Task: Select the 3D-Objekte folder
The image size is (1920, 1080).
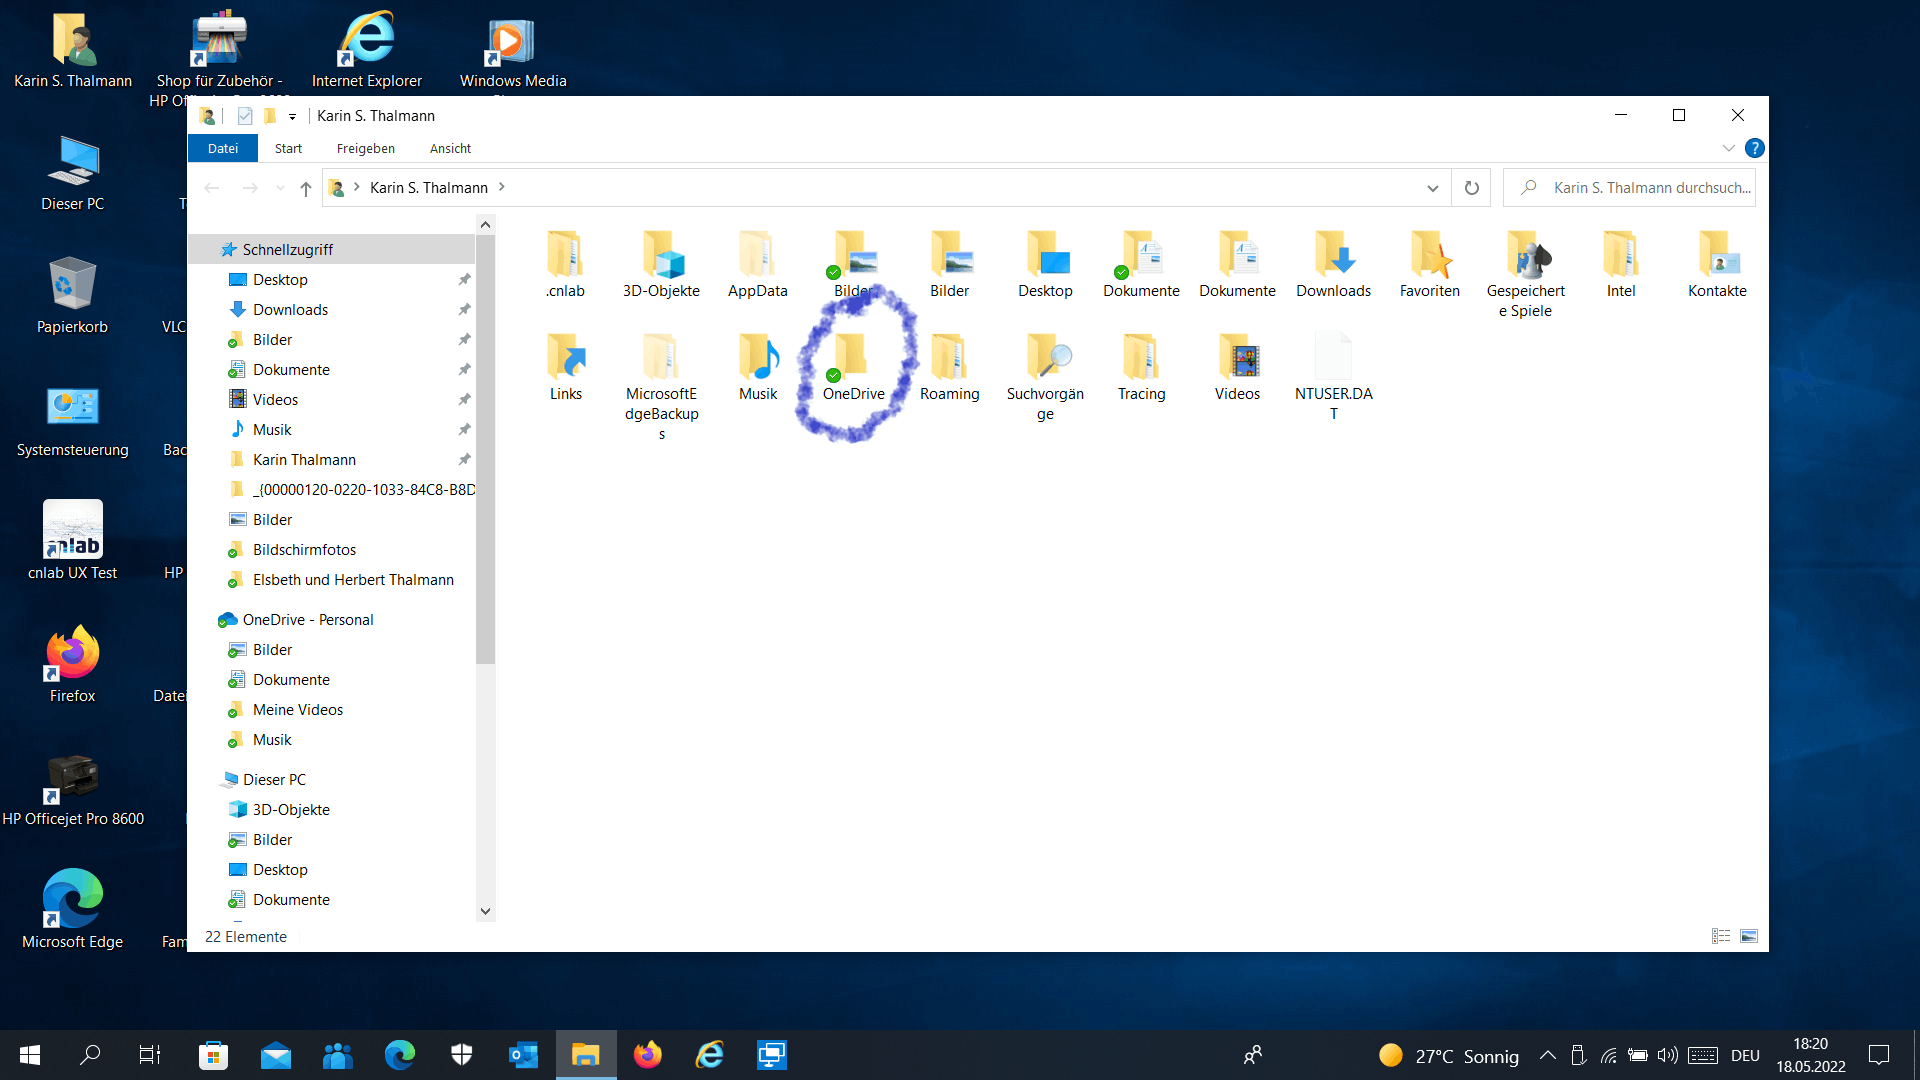Action: click(x=661, y=256)
